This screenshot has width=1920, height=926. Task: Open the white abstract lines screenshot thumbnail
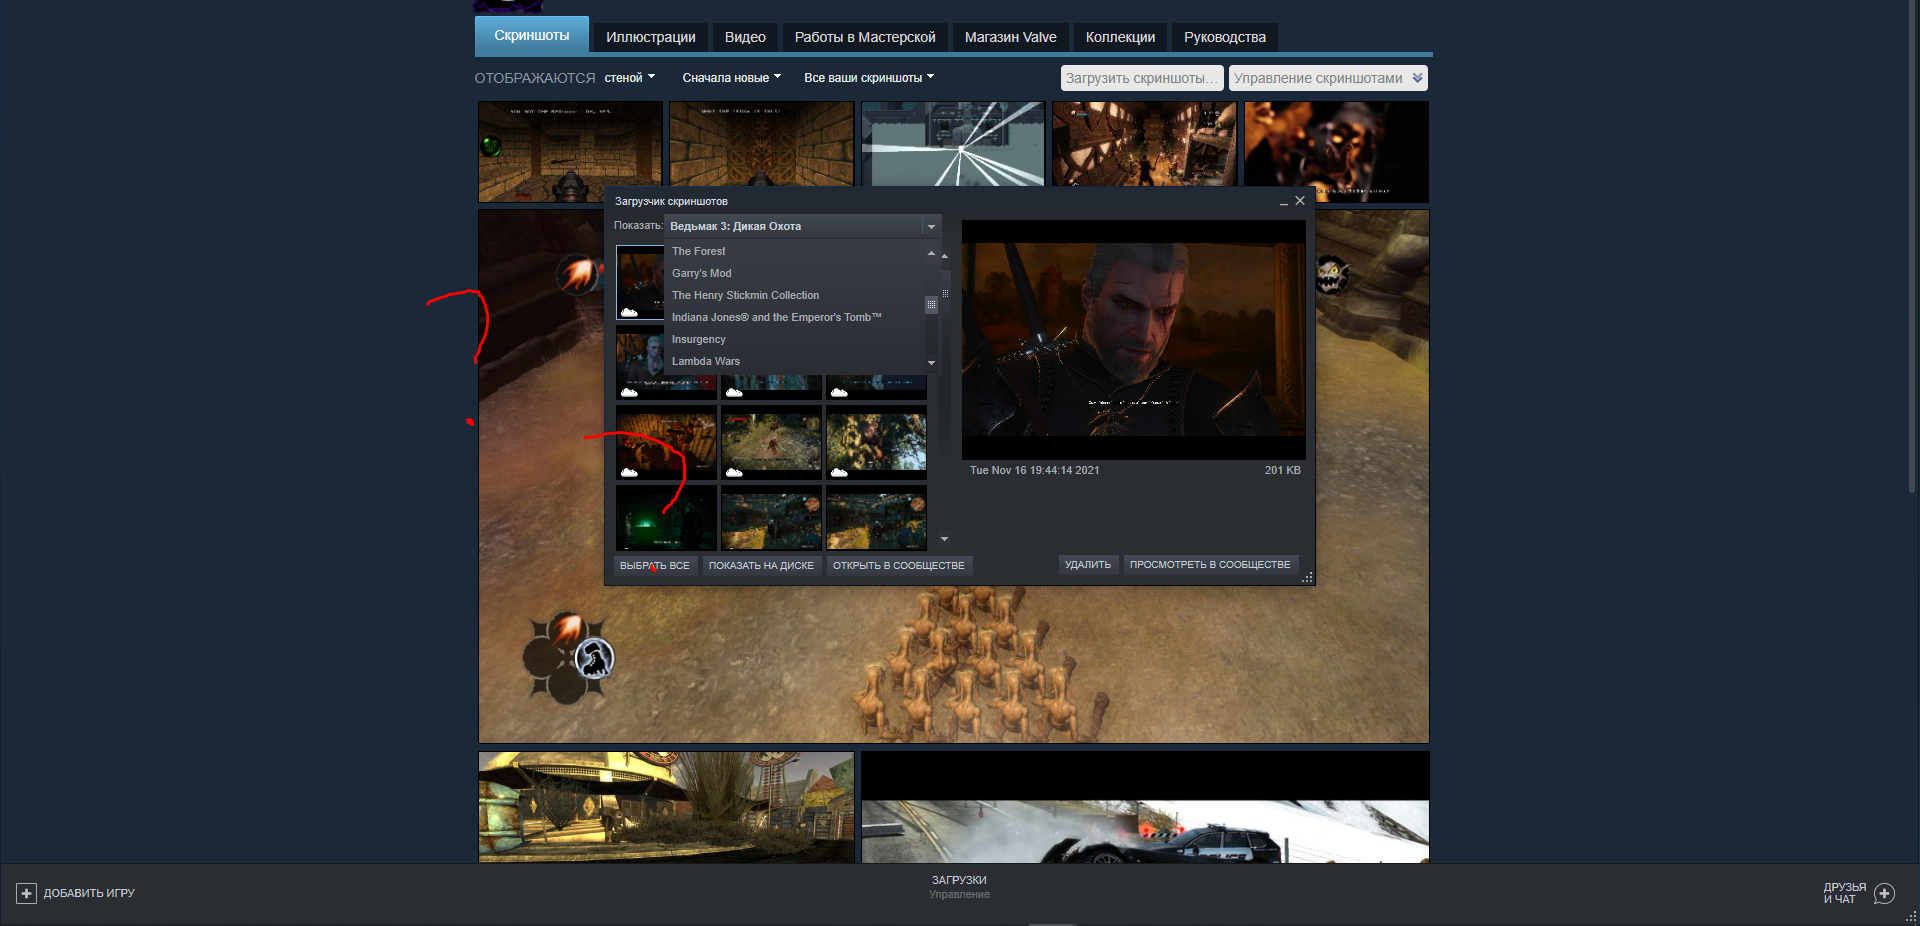[953, 144]
